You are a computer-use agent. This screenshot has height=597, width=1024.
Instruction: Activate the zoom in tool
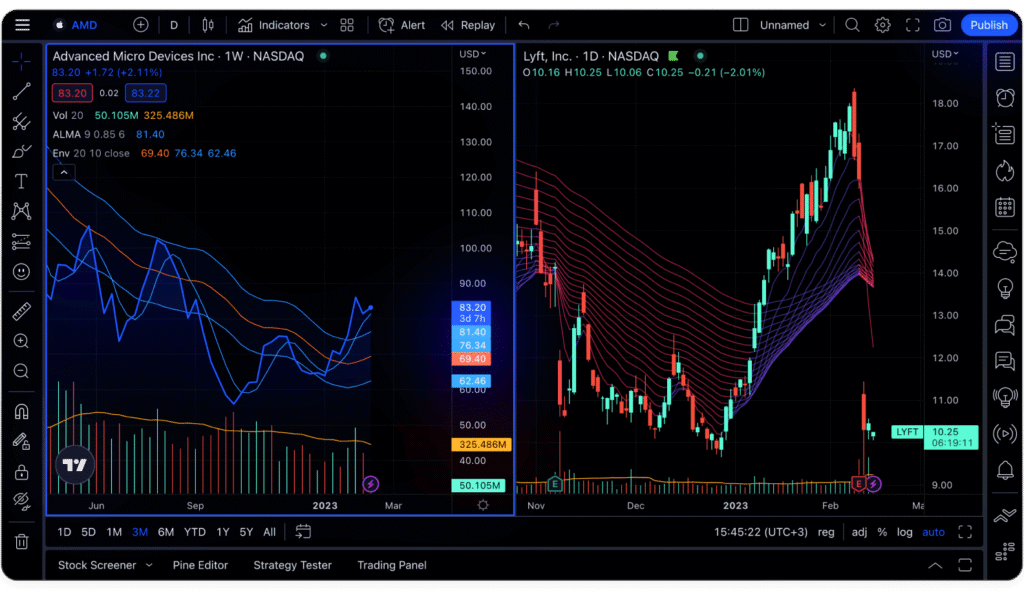[x=21, y=341]
